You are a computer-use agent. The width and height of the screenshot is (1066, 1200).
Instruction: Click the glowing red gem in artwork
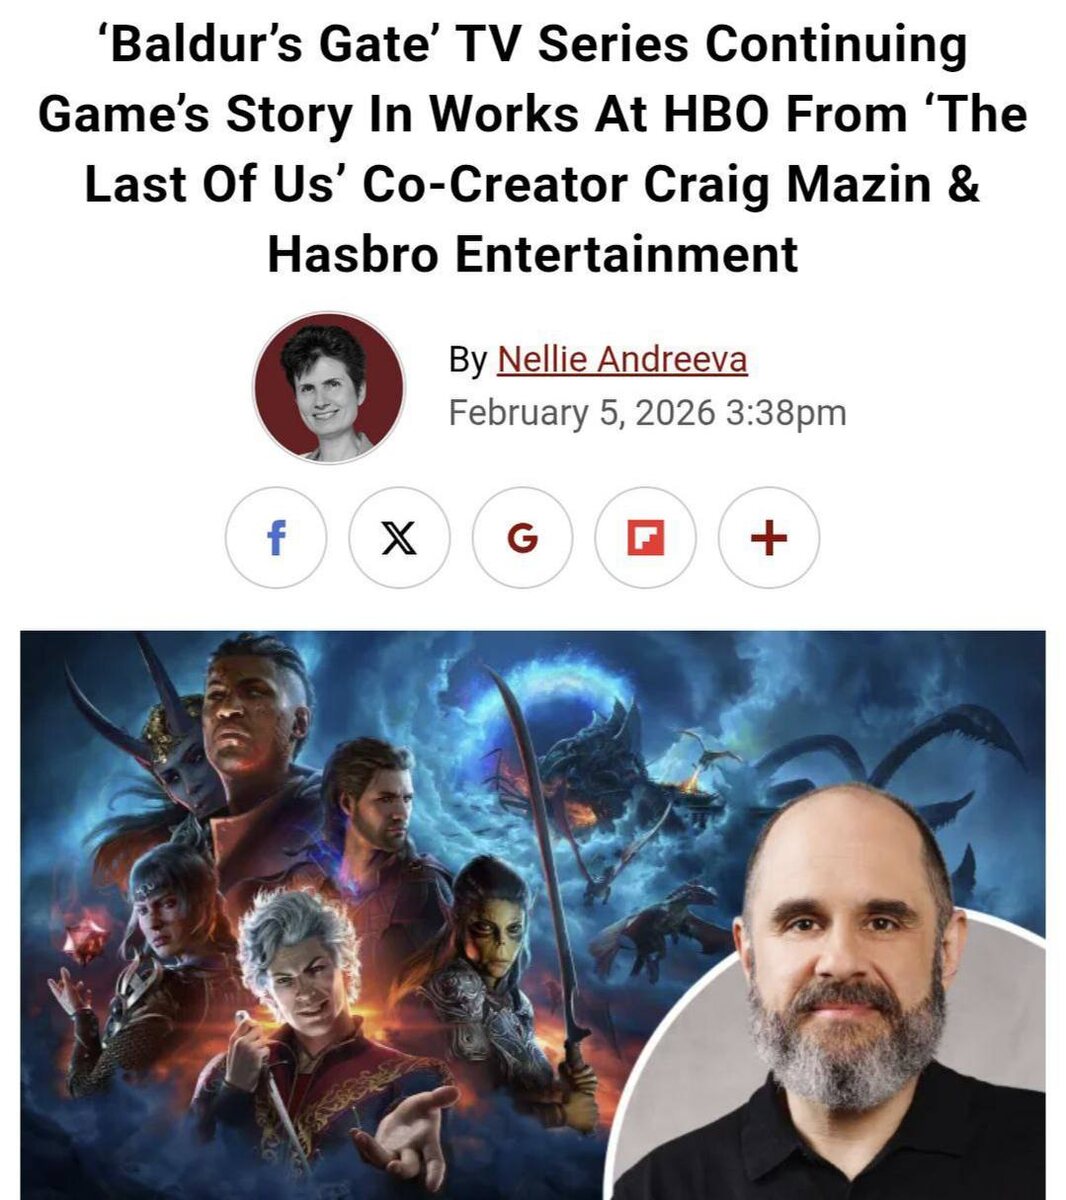click(86, 937)
